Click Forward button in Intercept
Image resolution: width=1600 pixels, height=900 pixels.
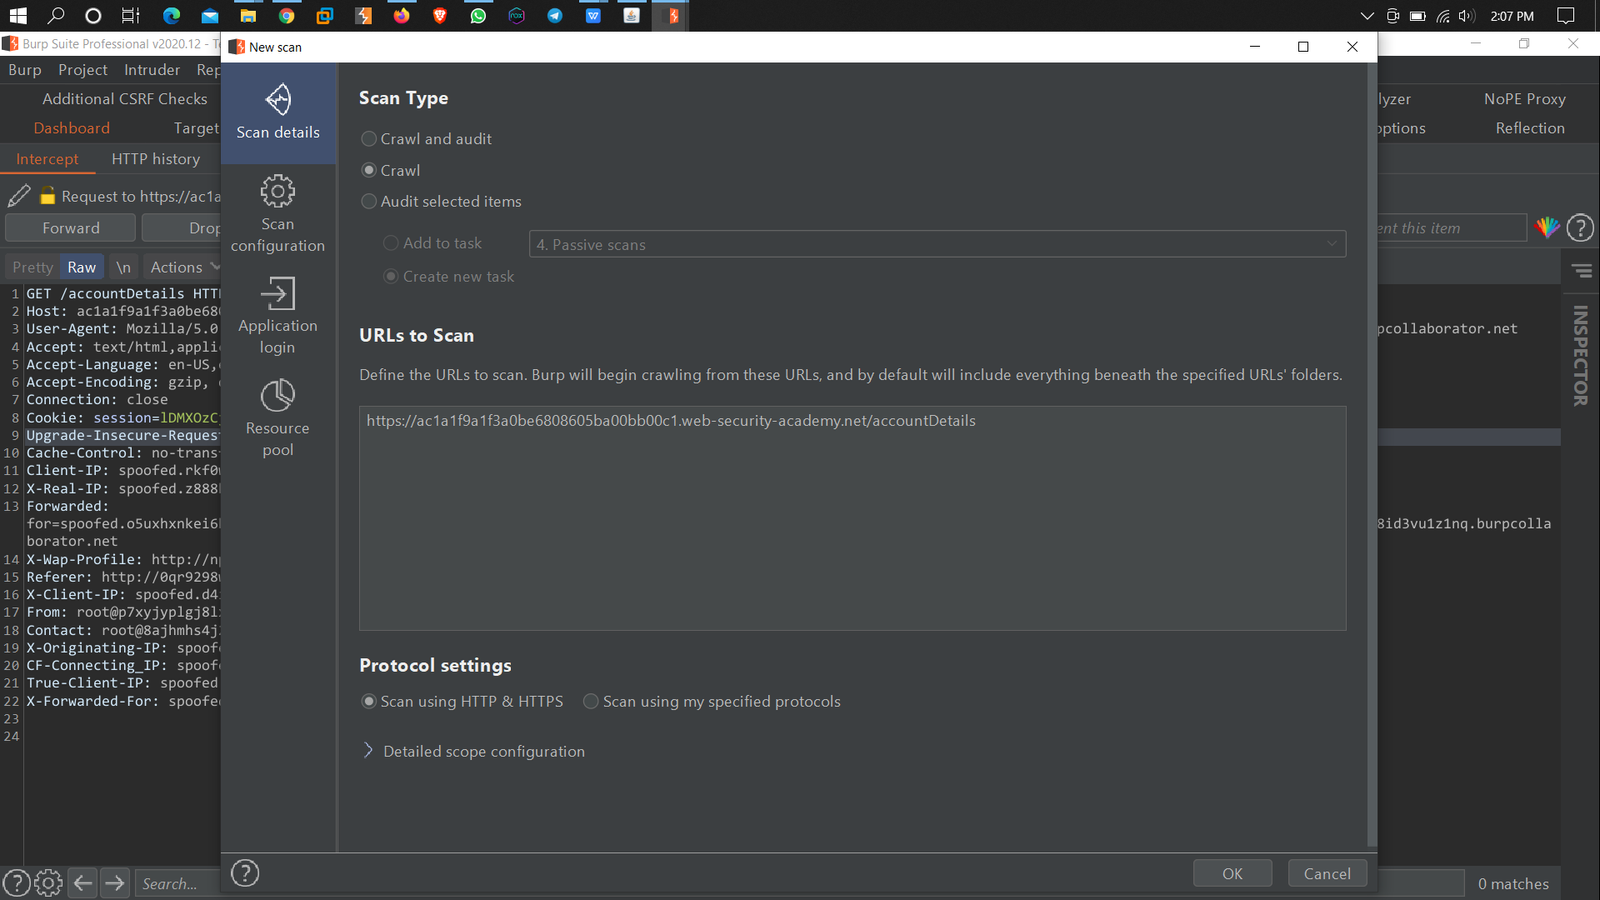point(71,228)
